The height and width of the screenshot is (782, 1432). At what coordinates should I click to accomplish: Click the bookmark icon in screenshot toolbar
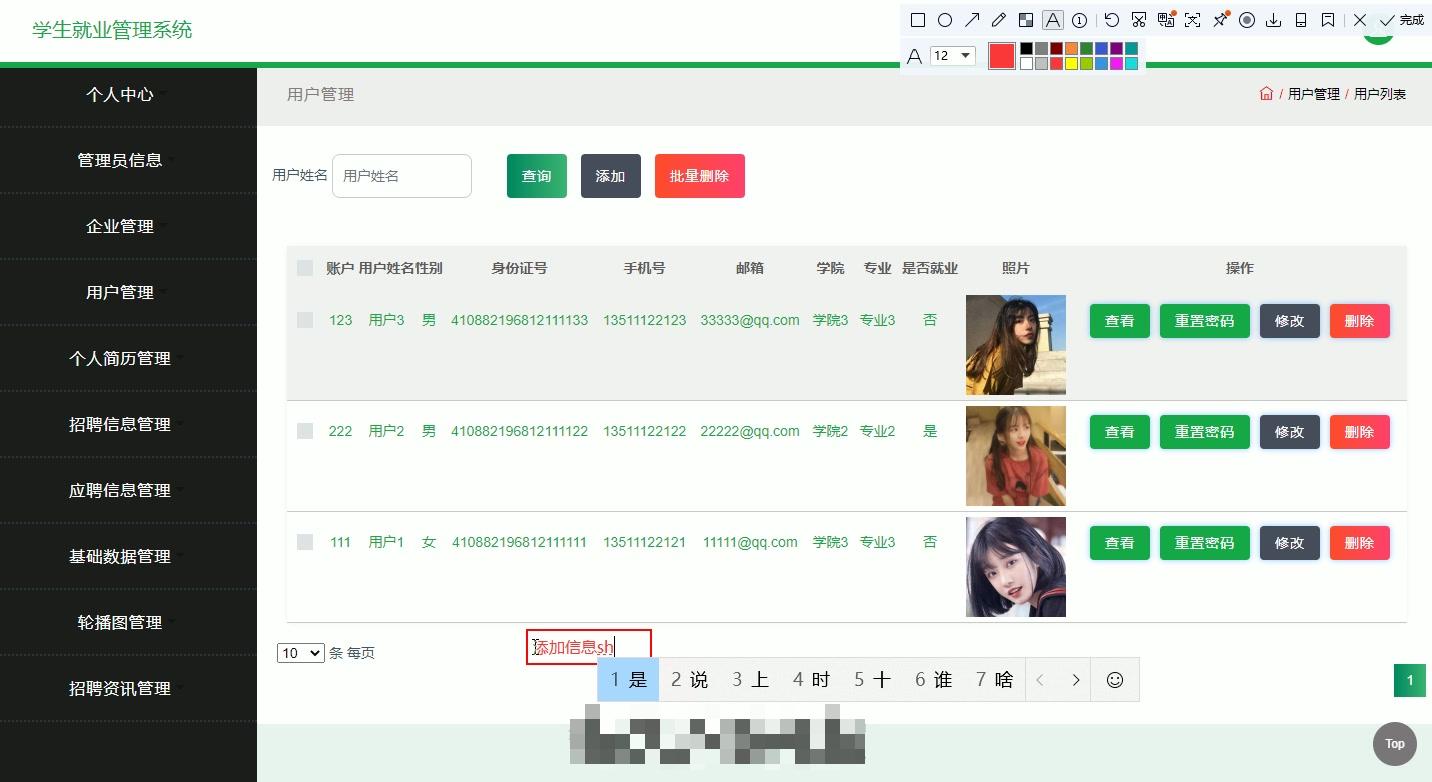click(x=1327, y=20)
